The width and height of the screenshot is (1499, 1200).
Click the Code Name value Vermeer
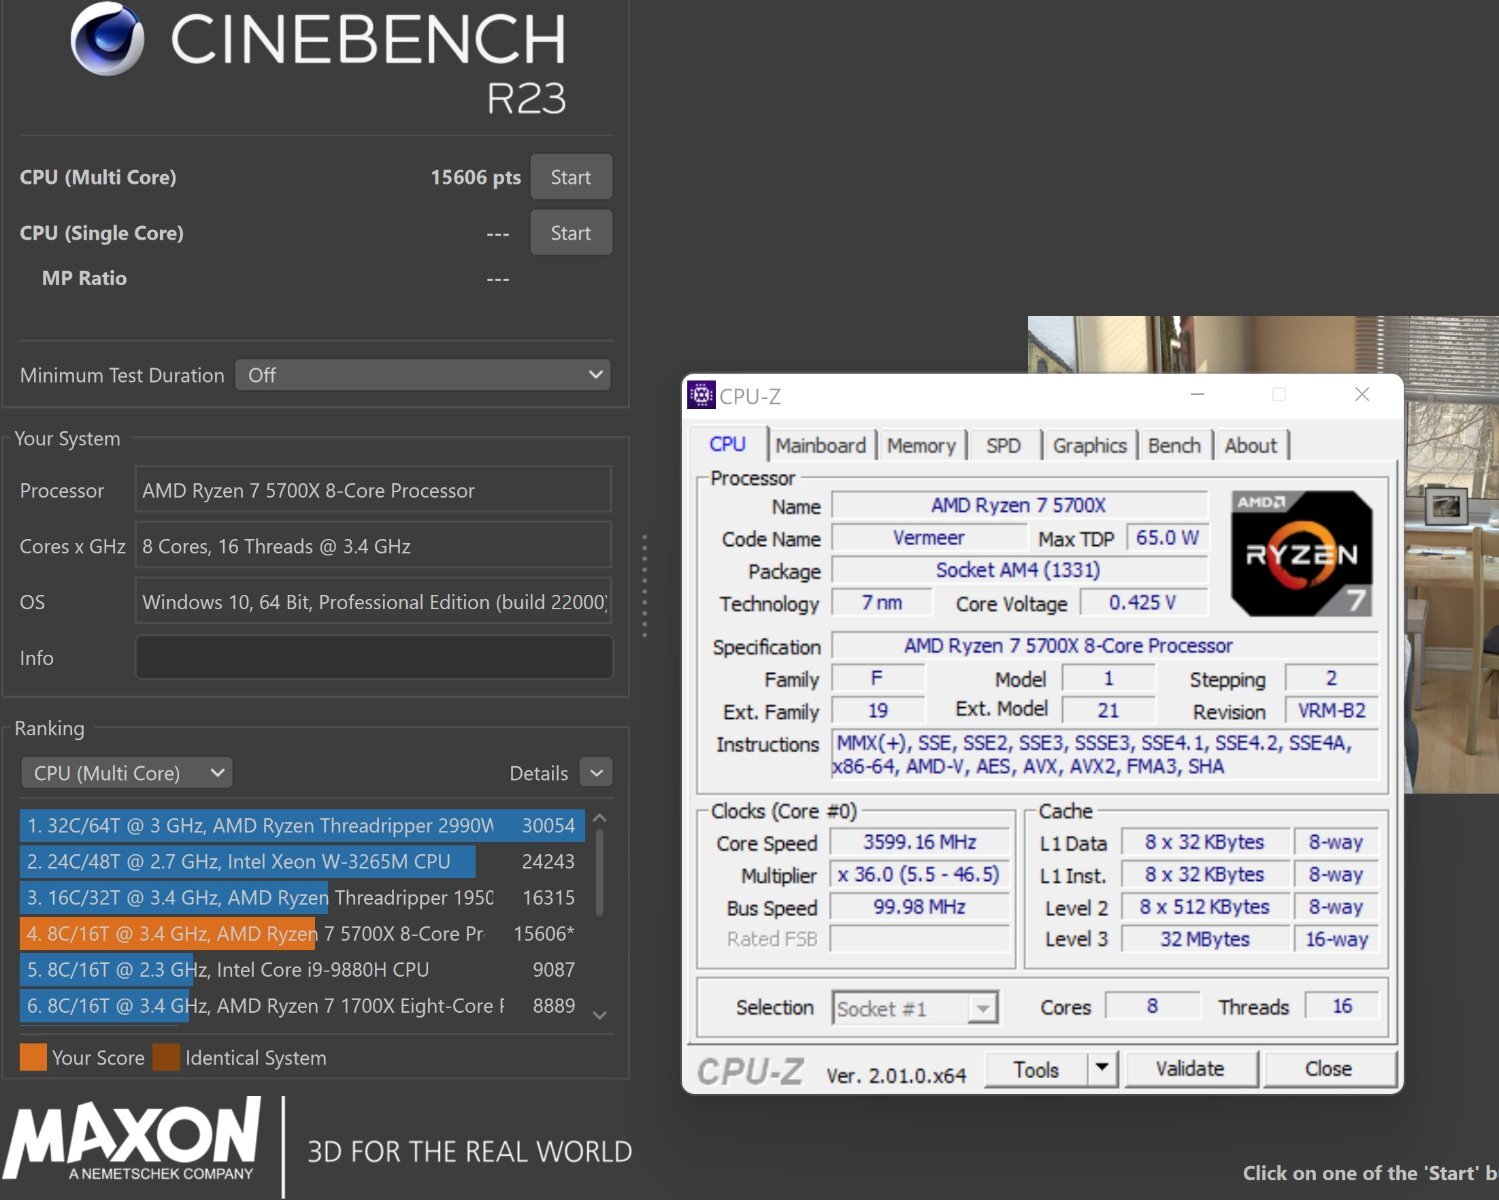[x=929, y=537]
